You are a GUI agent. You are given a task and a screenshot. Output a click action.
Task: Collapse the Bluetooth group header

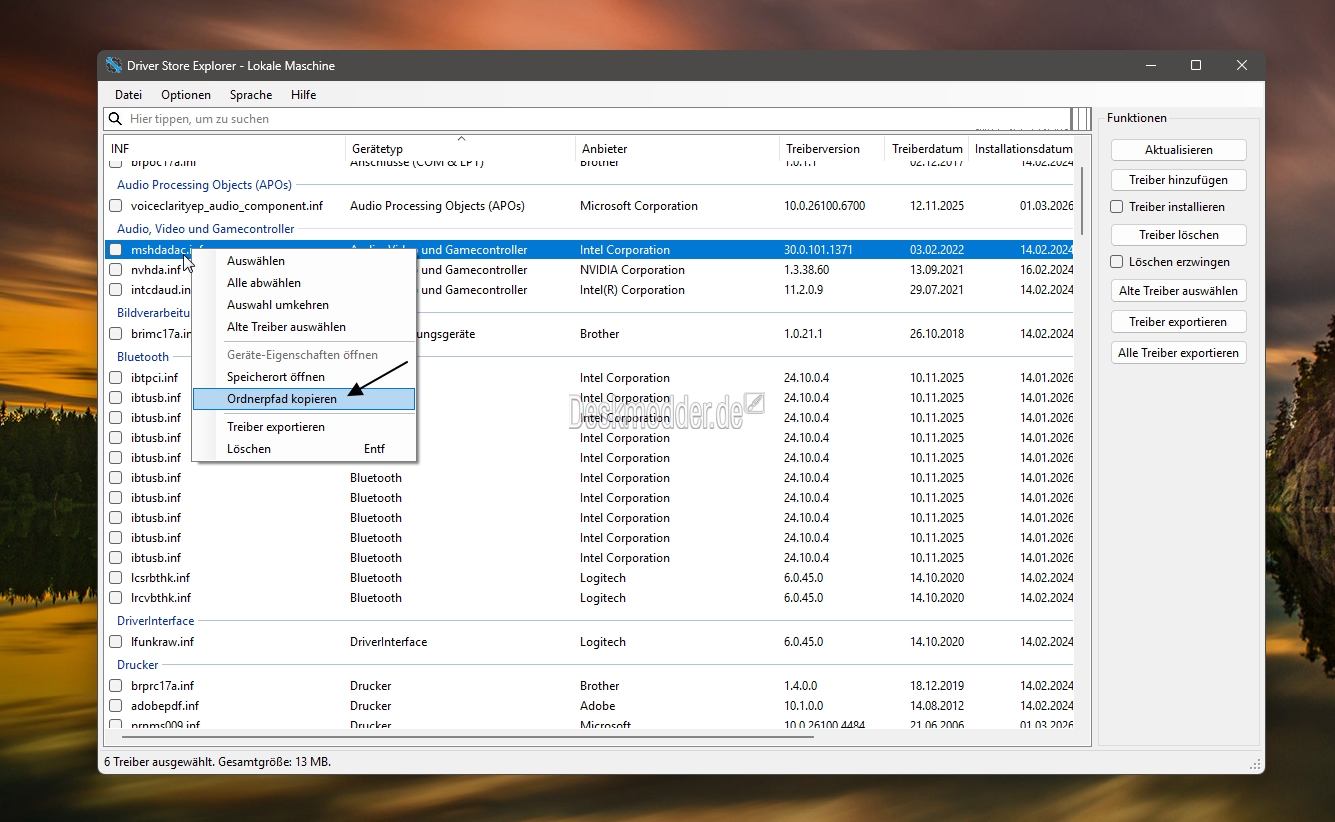(x=143, y=357)
